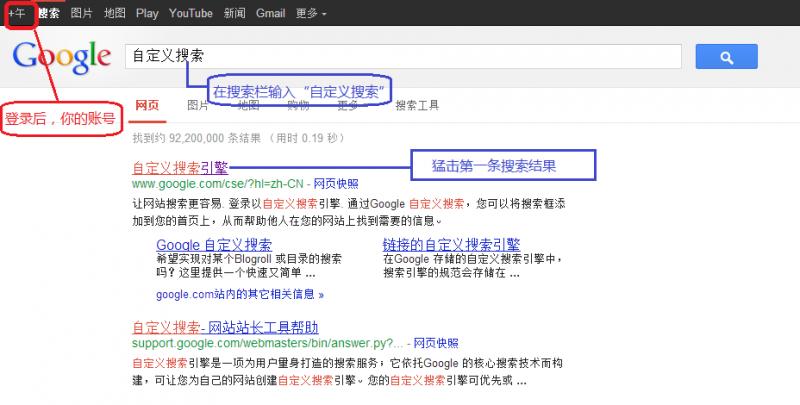
Task: Select the 网页 results tab
Action: pos(146,105)
